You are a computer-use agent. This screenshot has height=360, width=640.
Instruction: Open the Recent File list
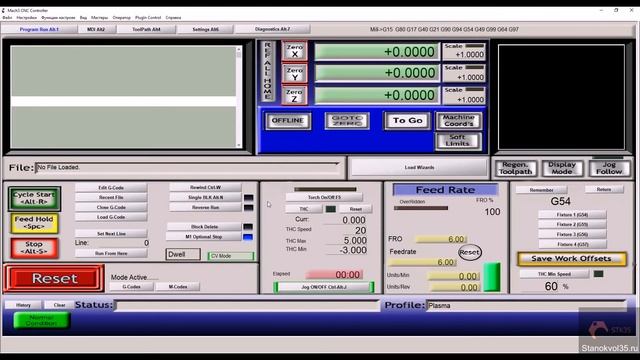tap(111, 198)
